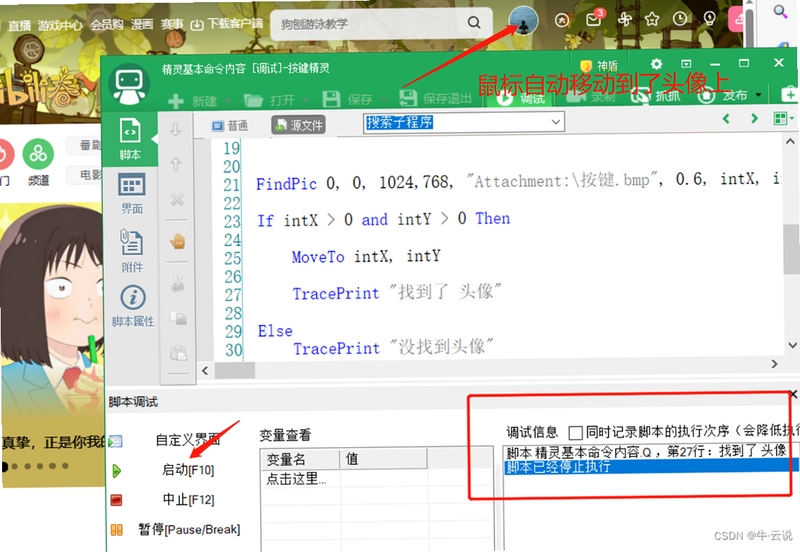This screenshot has width=800, height=552.
Task: Click the 发布 publish toolbar button
Action: [723, 95]
